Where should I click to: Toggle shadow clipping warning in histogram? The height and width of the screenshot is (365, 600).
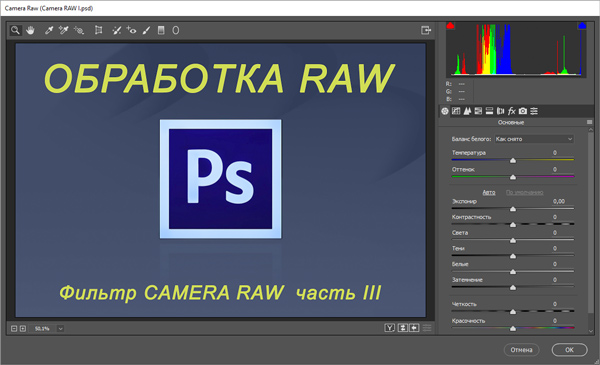pyautogui.click(x=450, y=26)
